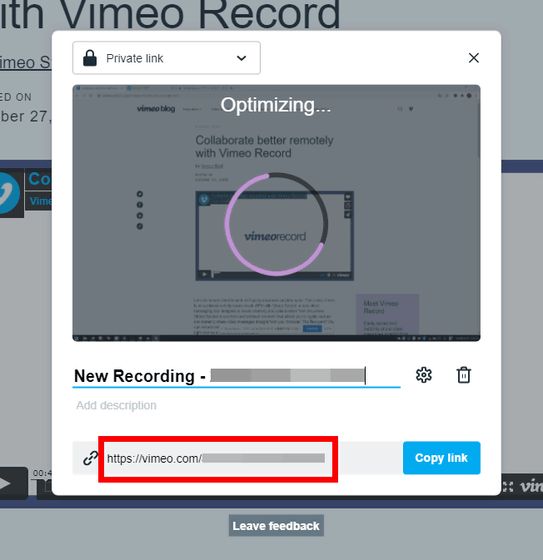Play the background video with the play button
Image resolution: width=543 pixels, height=560 pixels.
click(13, 483)
